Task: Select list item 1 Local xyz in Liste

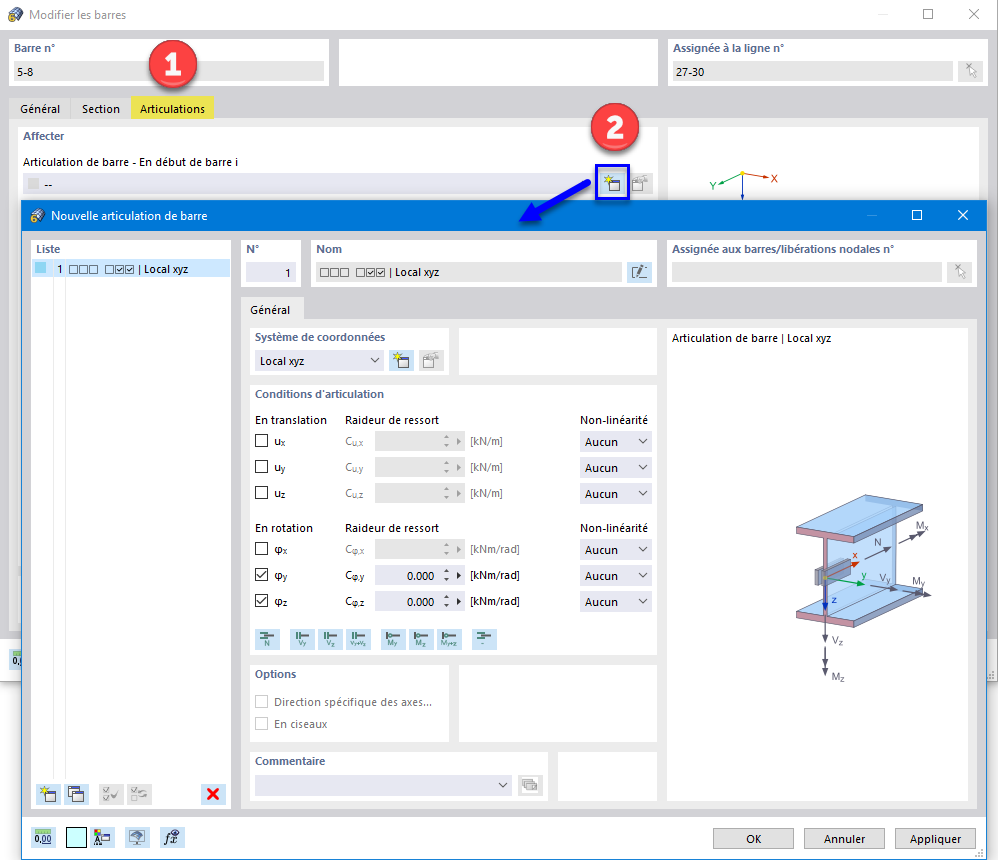Action: point(131,269)
